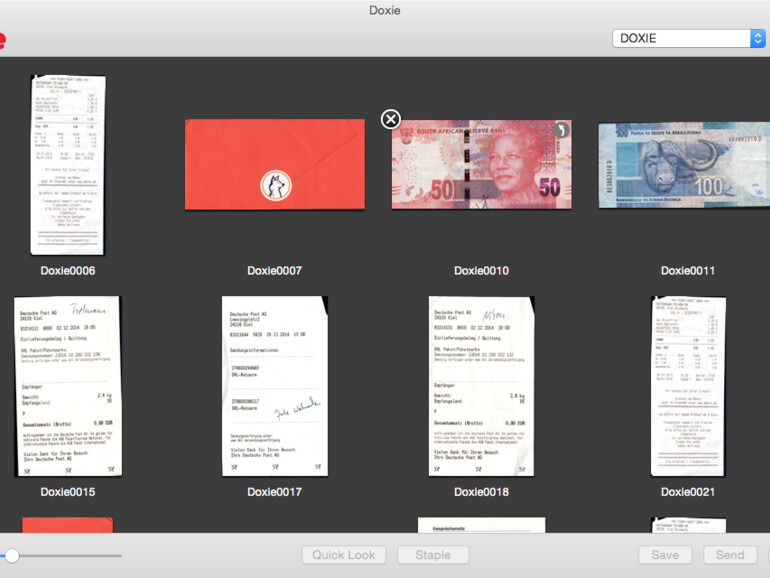
Task: Select the Doxie0006 receipt thumbnail
Action: (x=68, y=165)
